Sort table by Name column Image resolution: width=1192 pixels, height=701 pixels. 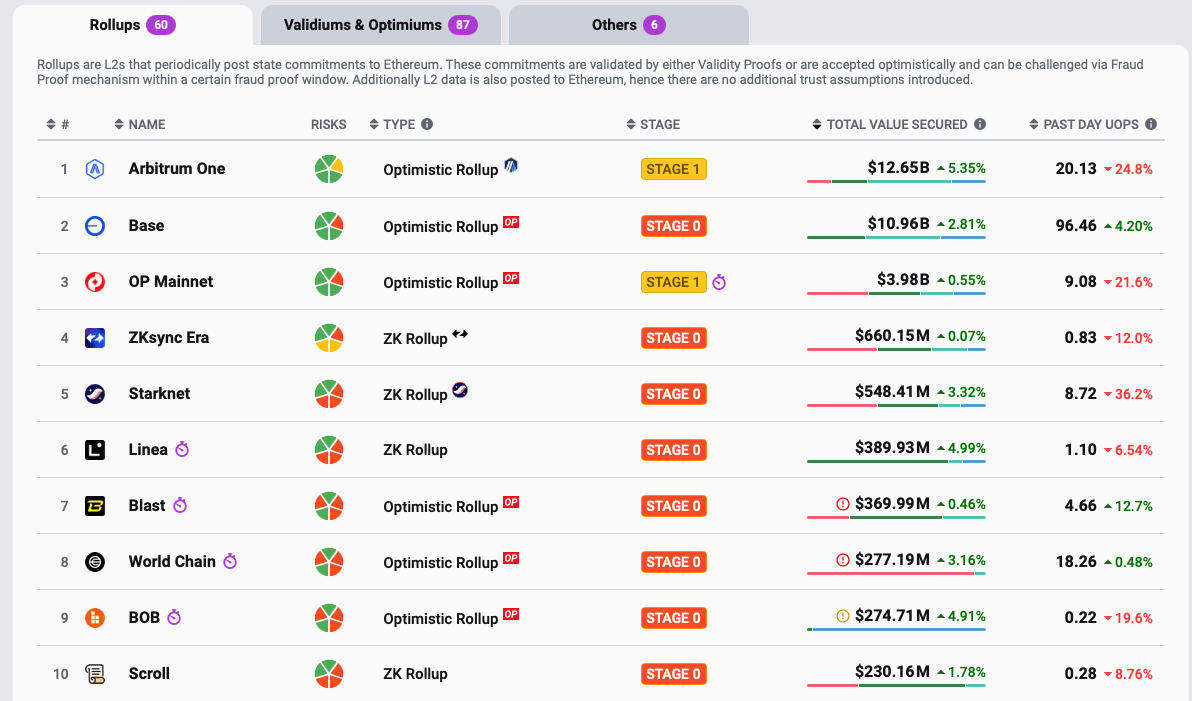tap(140, 124)
